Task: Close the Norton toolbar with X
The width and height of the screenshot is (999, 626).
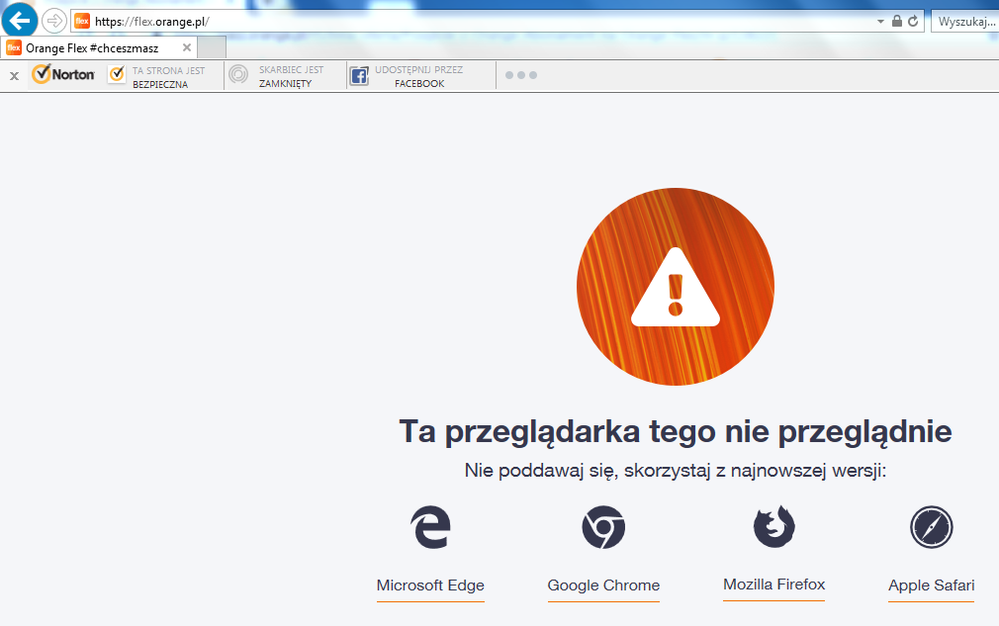Action: pos(14,76)
